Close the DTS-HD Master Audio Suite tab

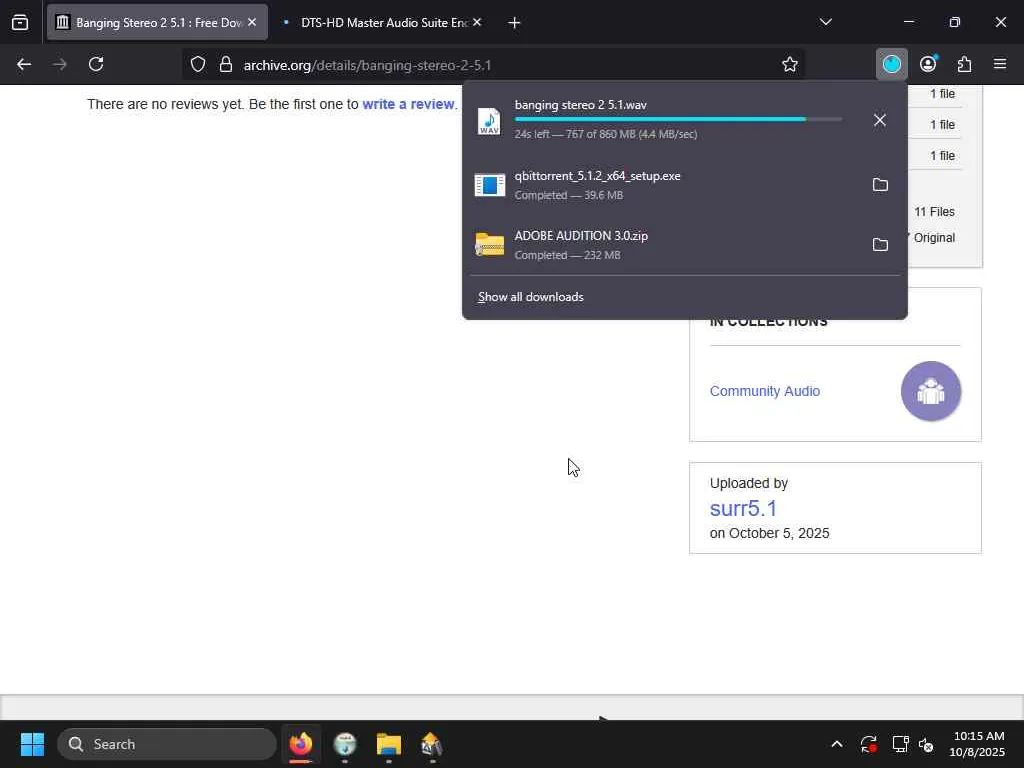pyautogui.click(x=477, y=22)
